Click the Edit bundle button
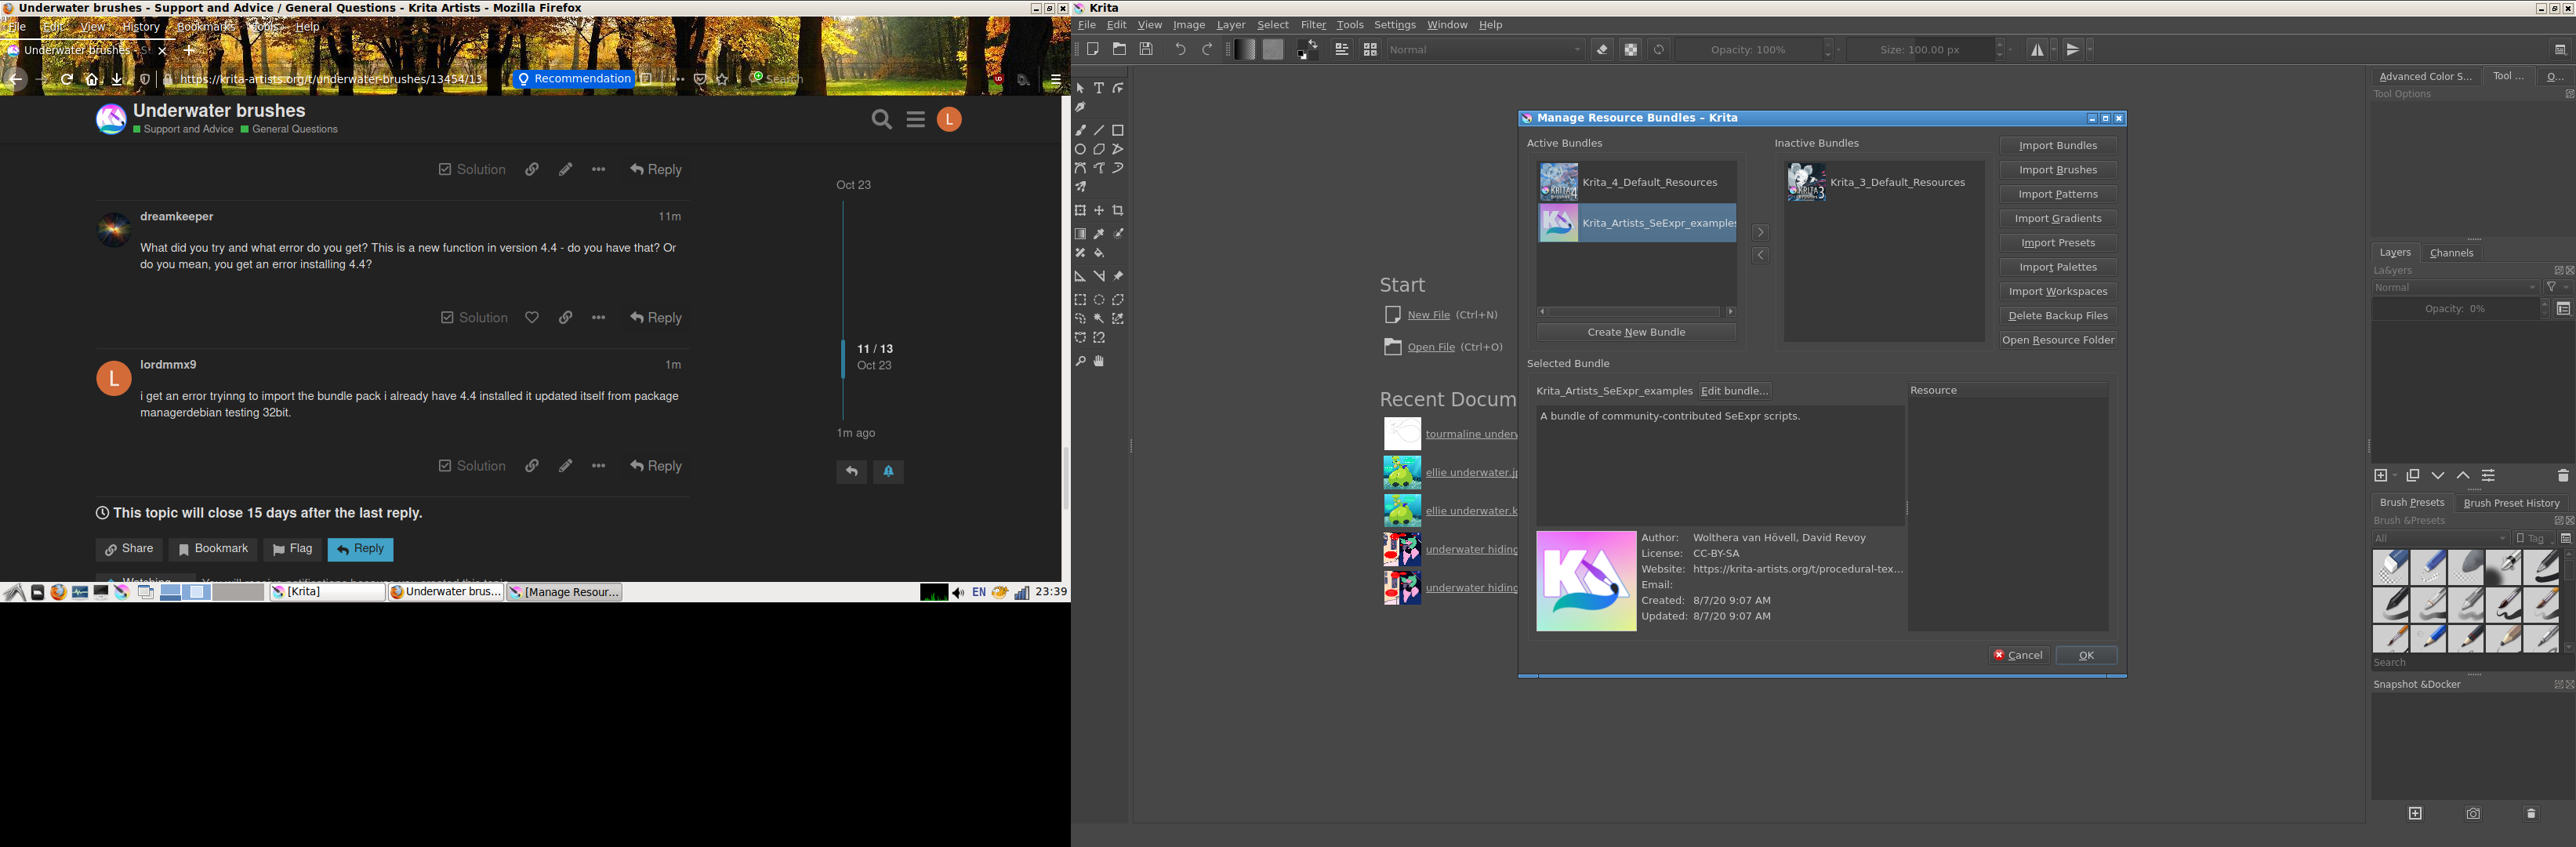 pos(1734,391)
